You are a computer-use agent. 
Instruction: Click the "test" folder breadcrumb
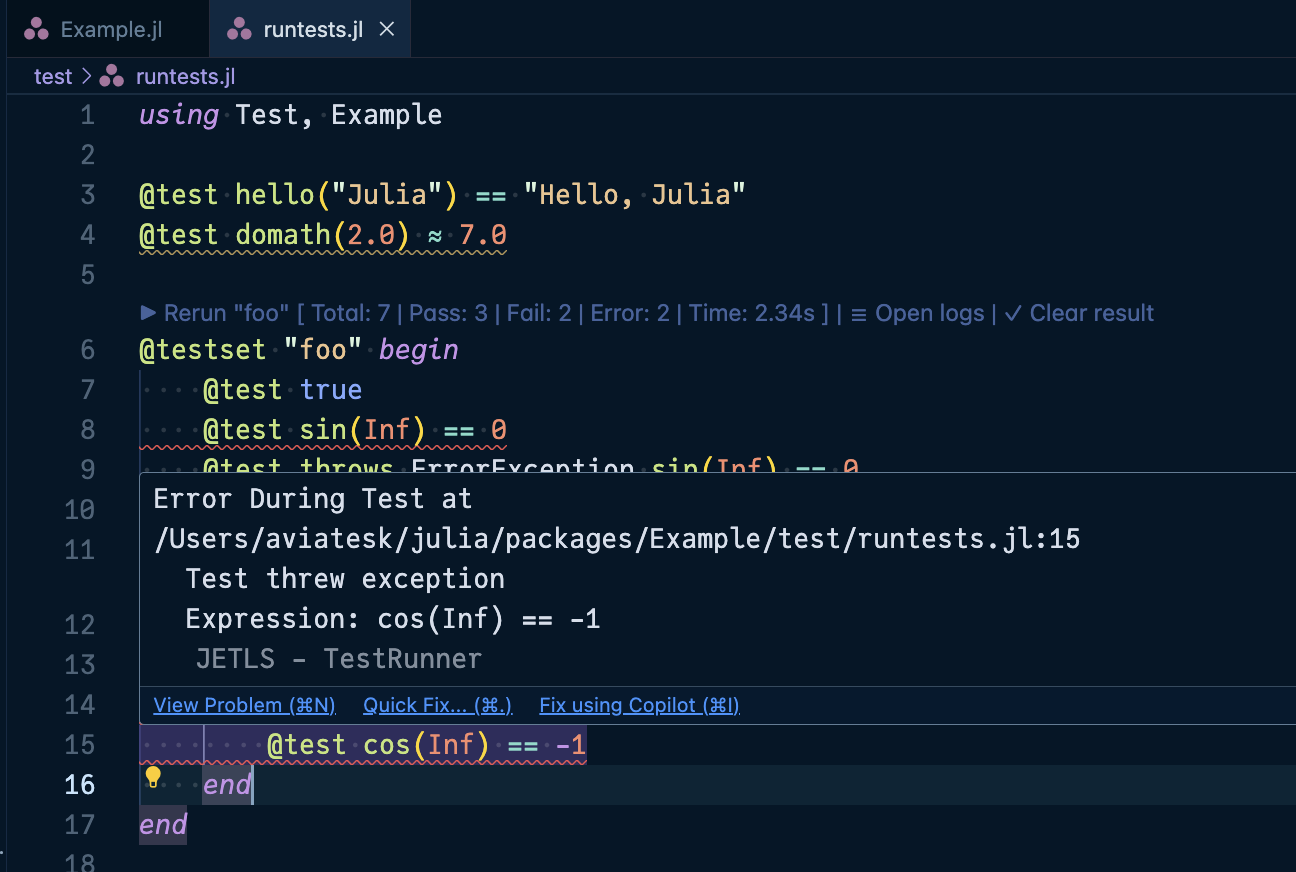[53, 76]
